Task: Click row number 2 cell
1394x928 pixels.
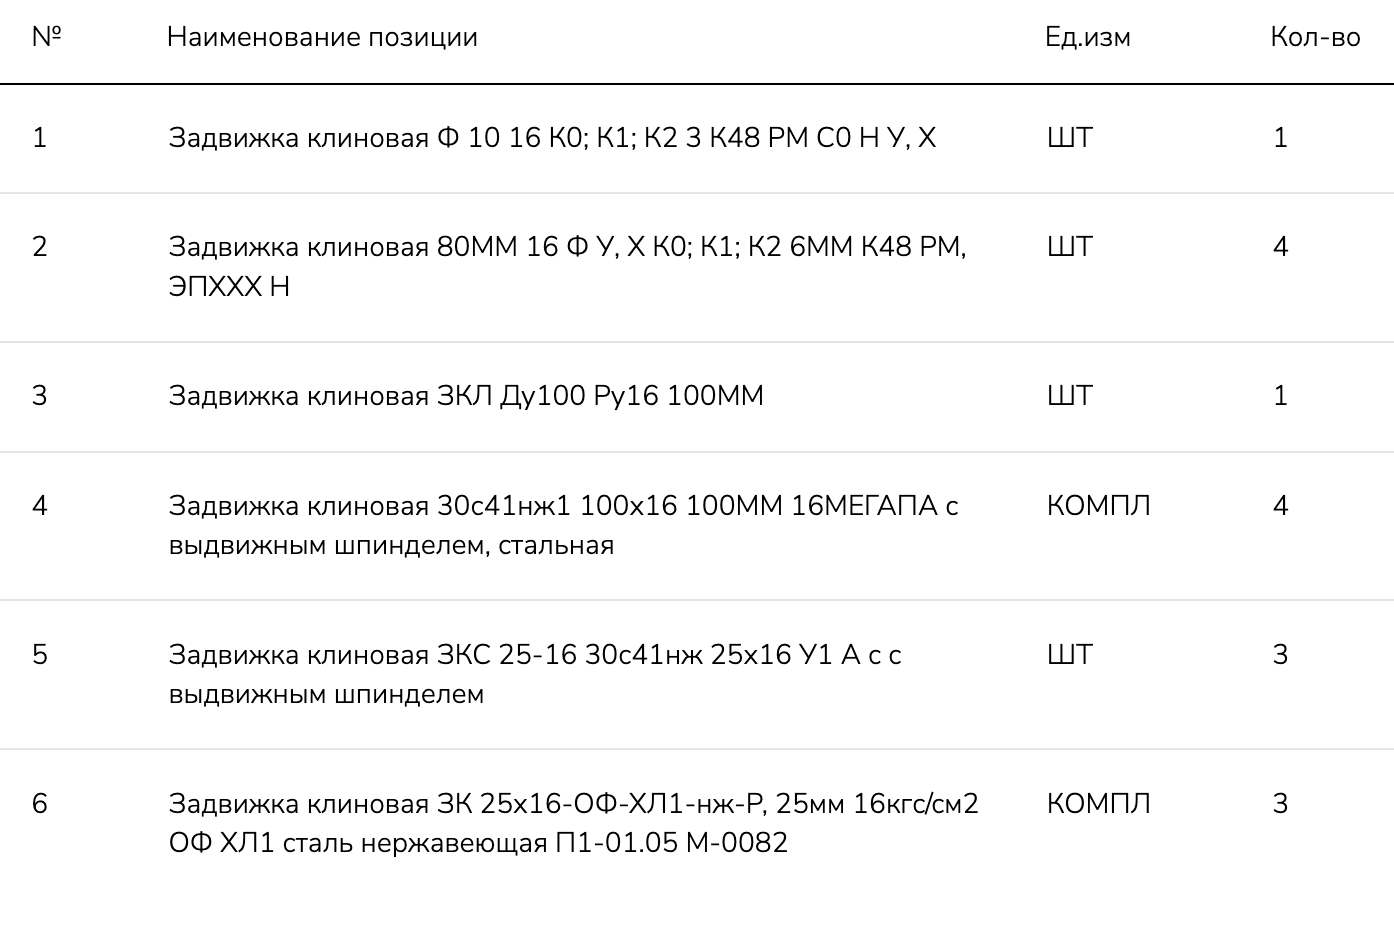Action: pos(40,247)
